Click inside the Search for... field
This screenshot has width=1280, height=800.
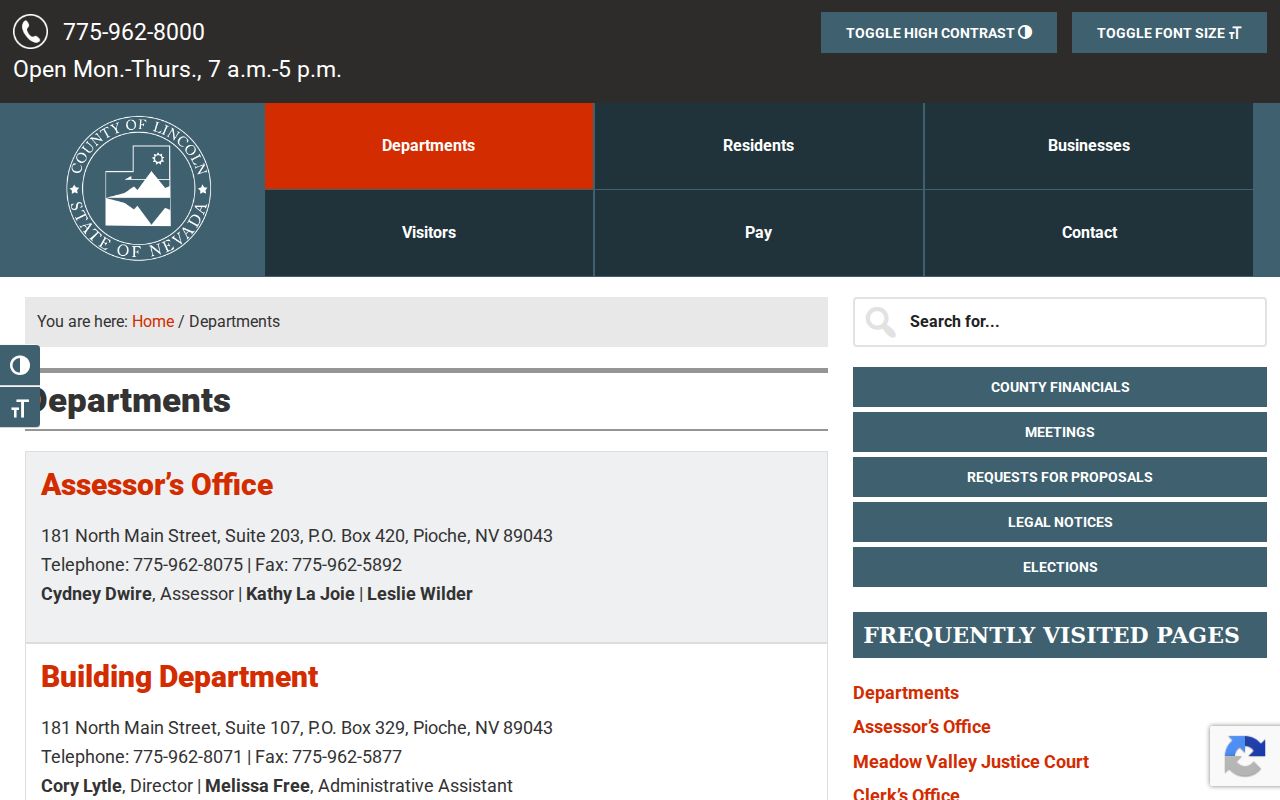tap(1060, 322)
